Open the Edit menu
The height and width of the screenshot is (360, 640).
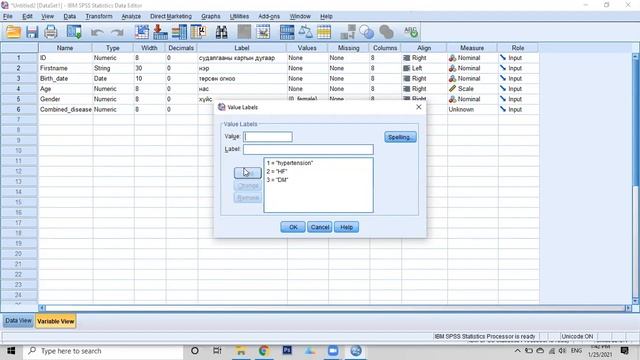(x=27, y=16)
